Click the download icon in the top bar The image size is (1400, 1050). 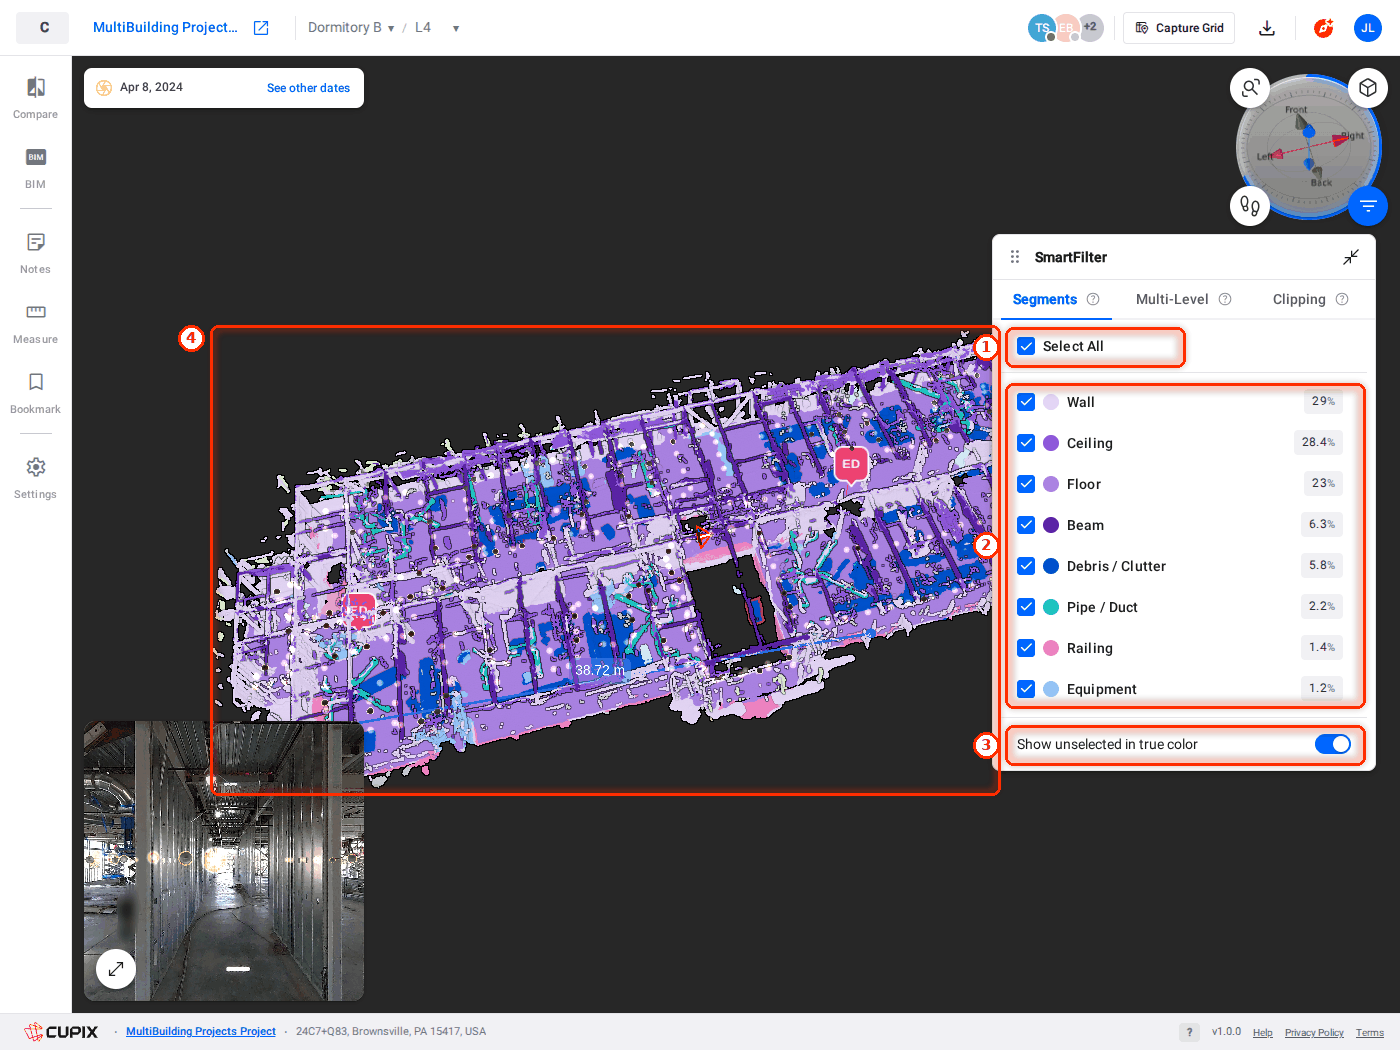(1267, 28)
